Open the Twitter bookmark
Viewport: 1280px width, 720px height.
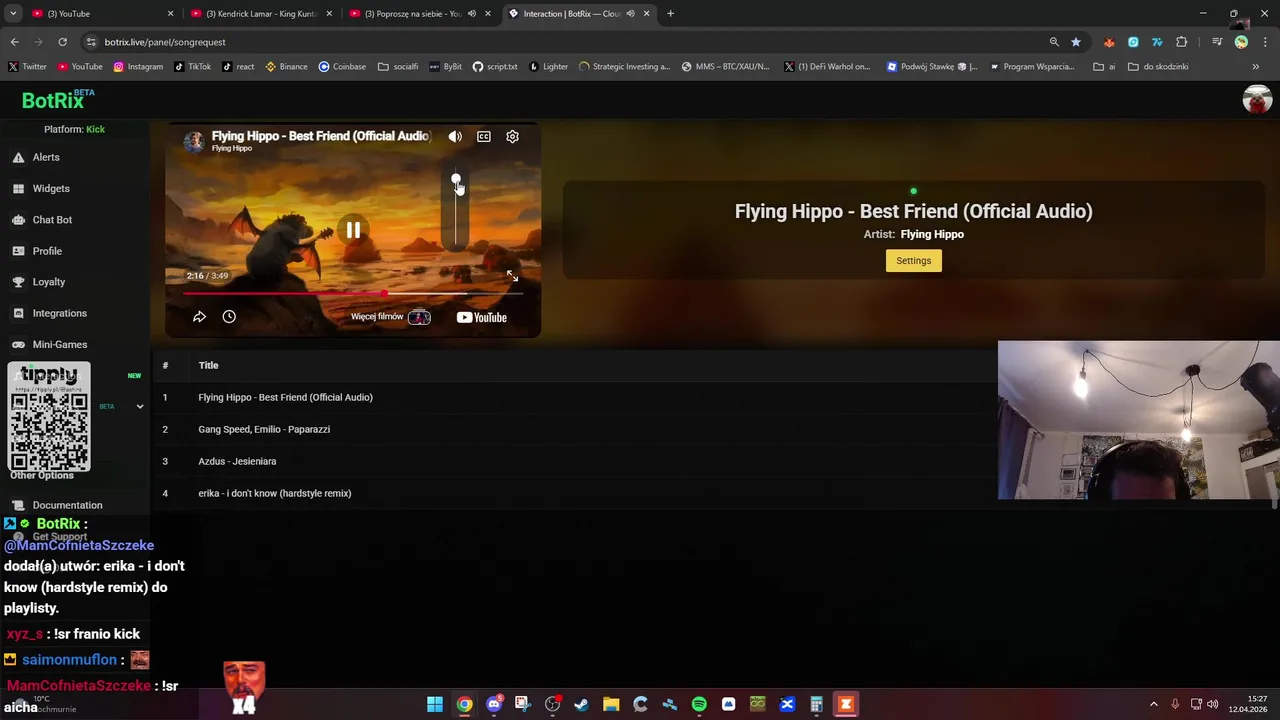click(x=27, y=67)
